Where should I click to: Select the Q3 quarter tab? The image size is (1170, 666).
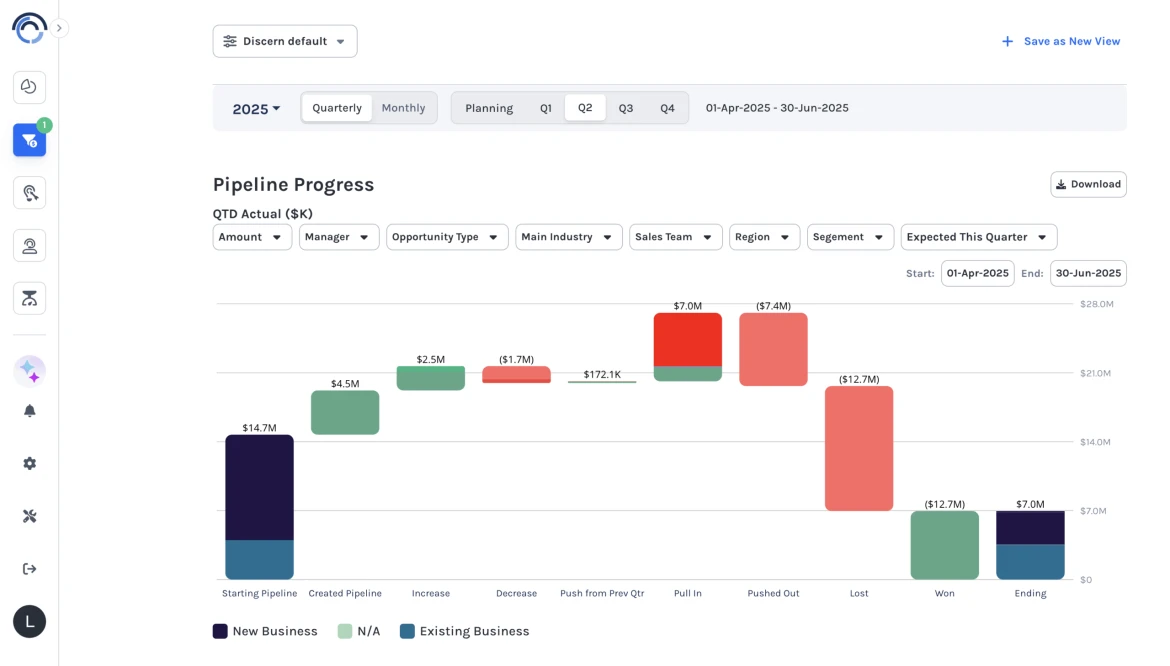(x=625, y=108)
